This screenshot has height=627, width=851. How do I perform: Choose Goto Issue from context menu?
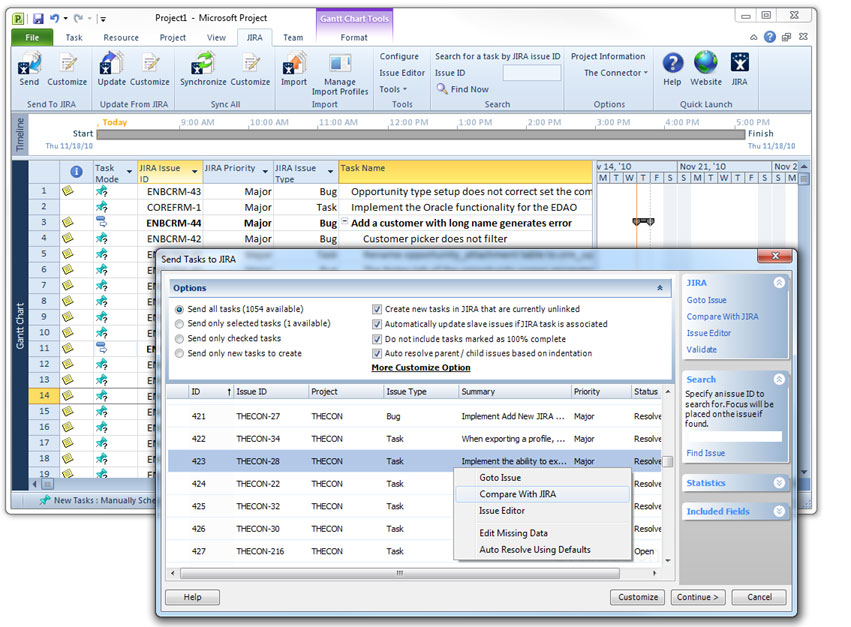542,478
